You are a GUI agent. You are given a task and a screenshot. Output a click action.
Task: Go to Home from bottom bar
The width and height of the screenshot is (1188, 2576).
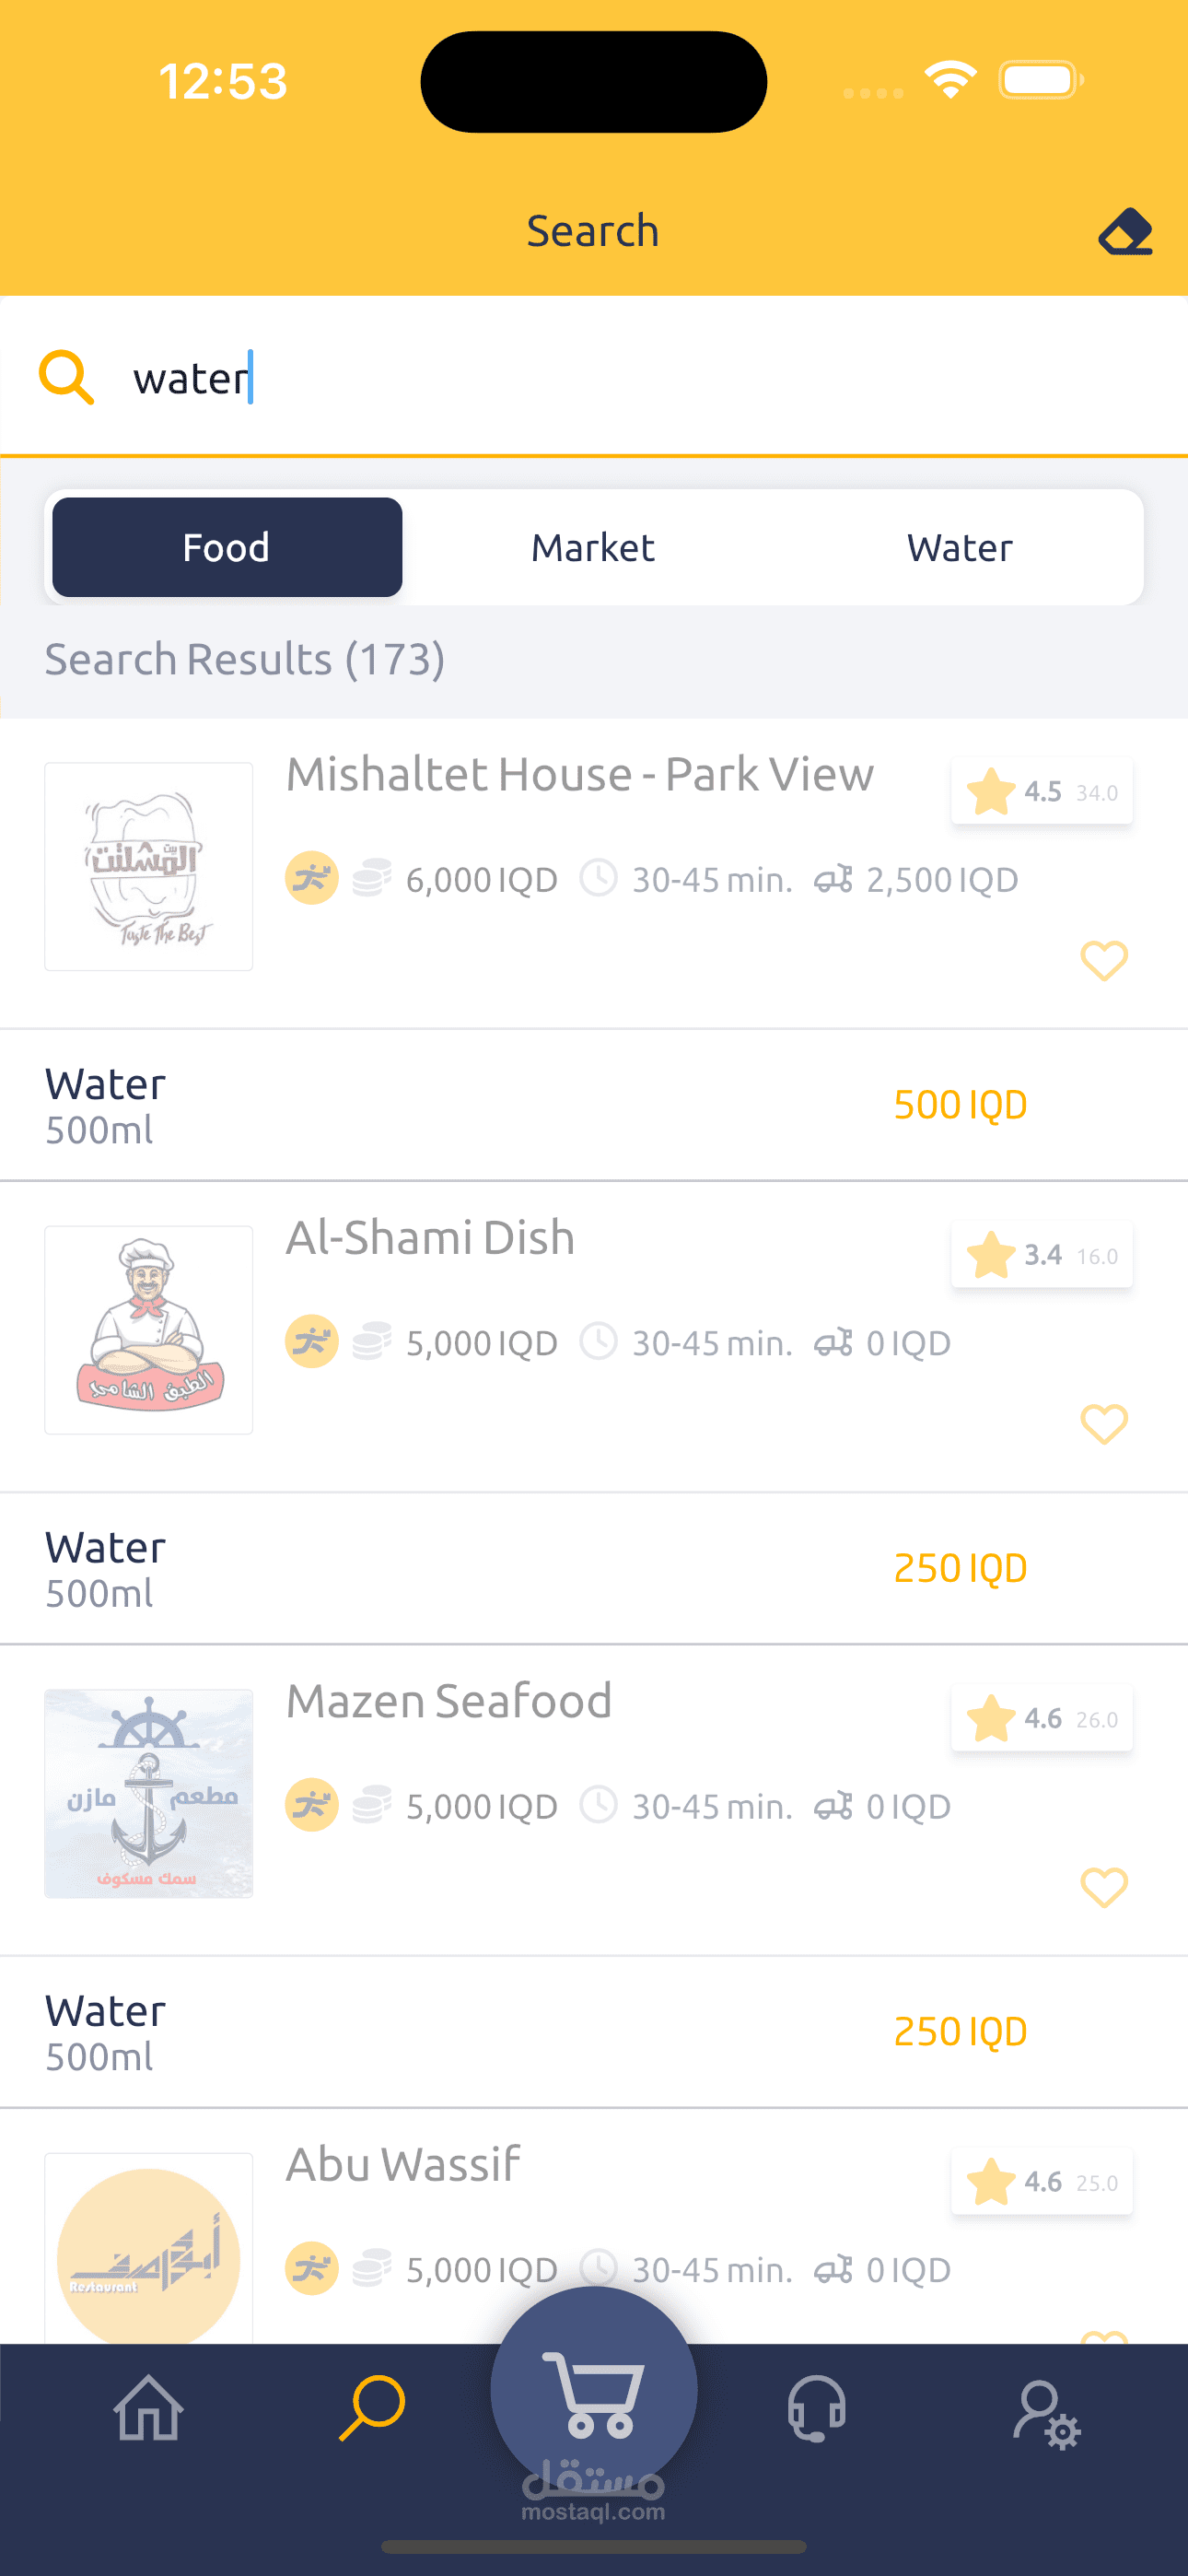[x=148, y=2408]
